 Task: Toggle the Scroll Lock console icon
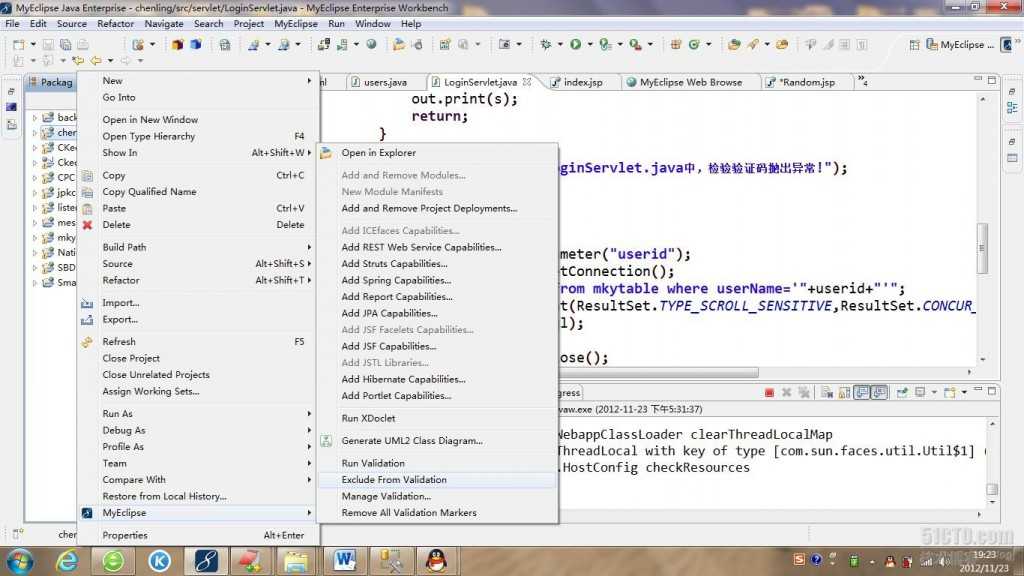844,392
